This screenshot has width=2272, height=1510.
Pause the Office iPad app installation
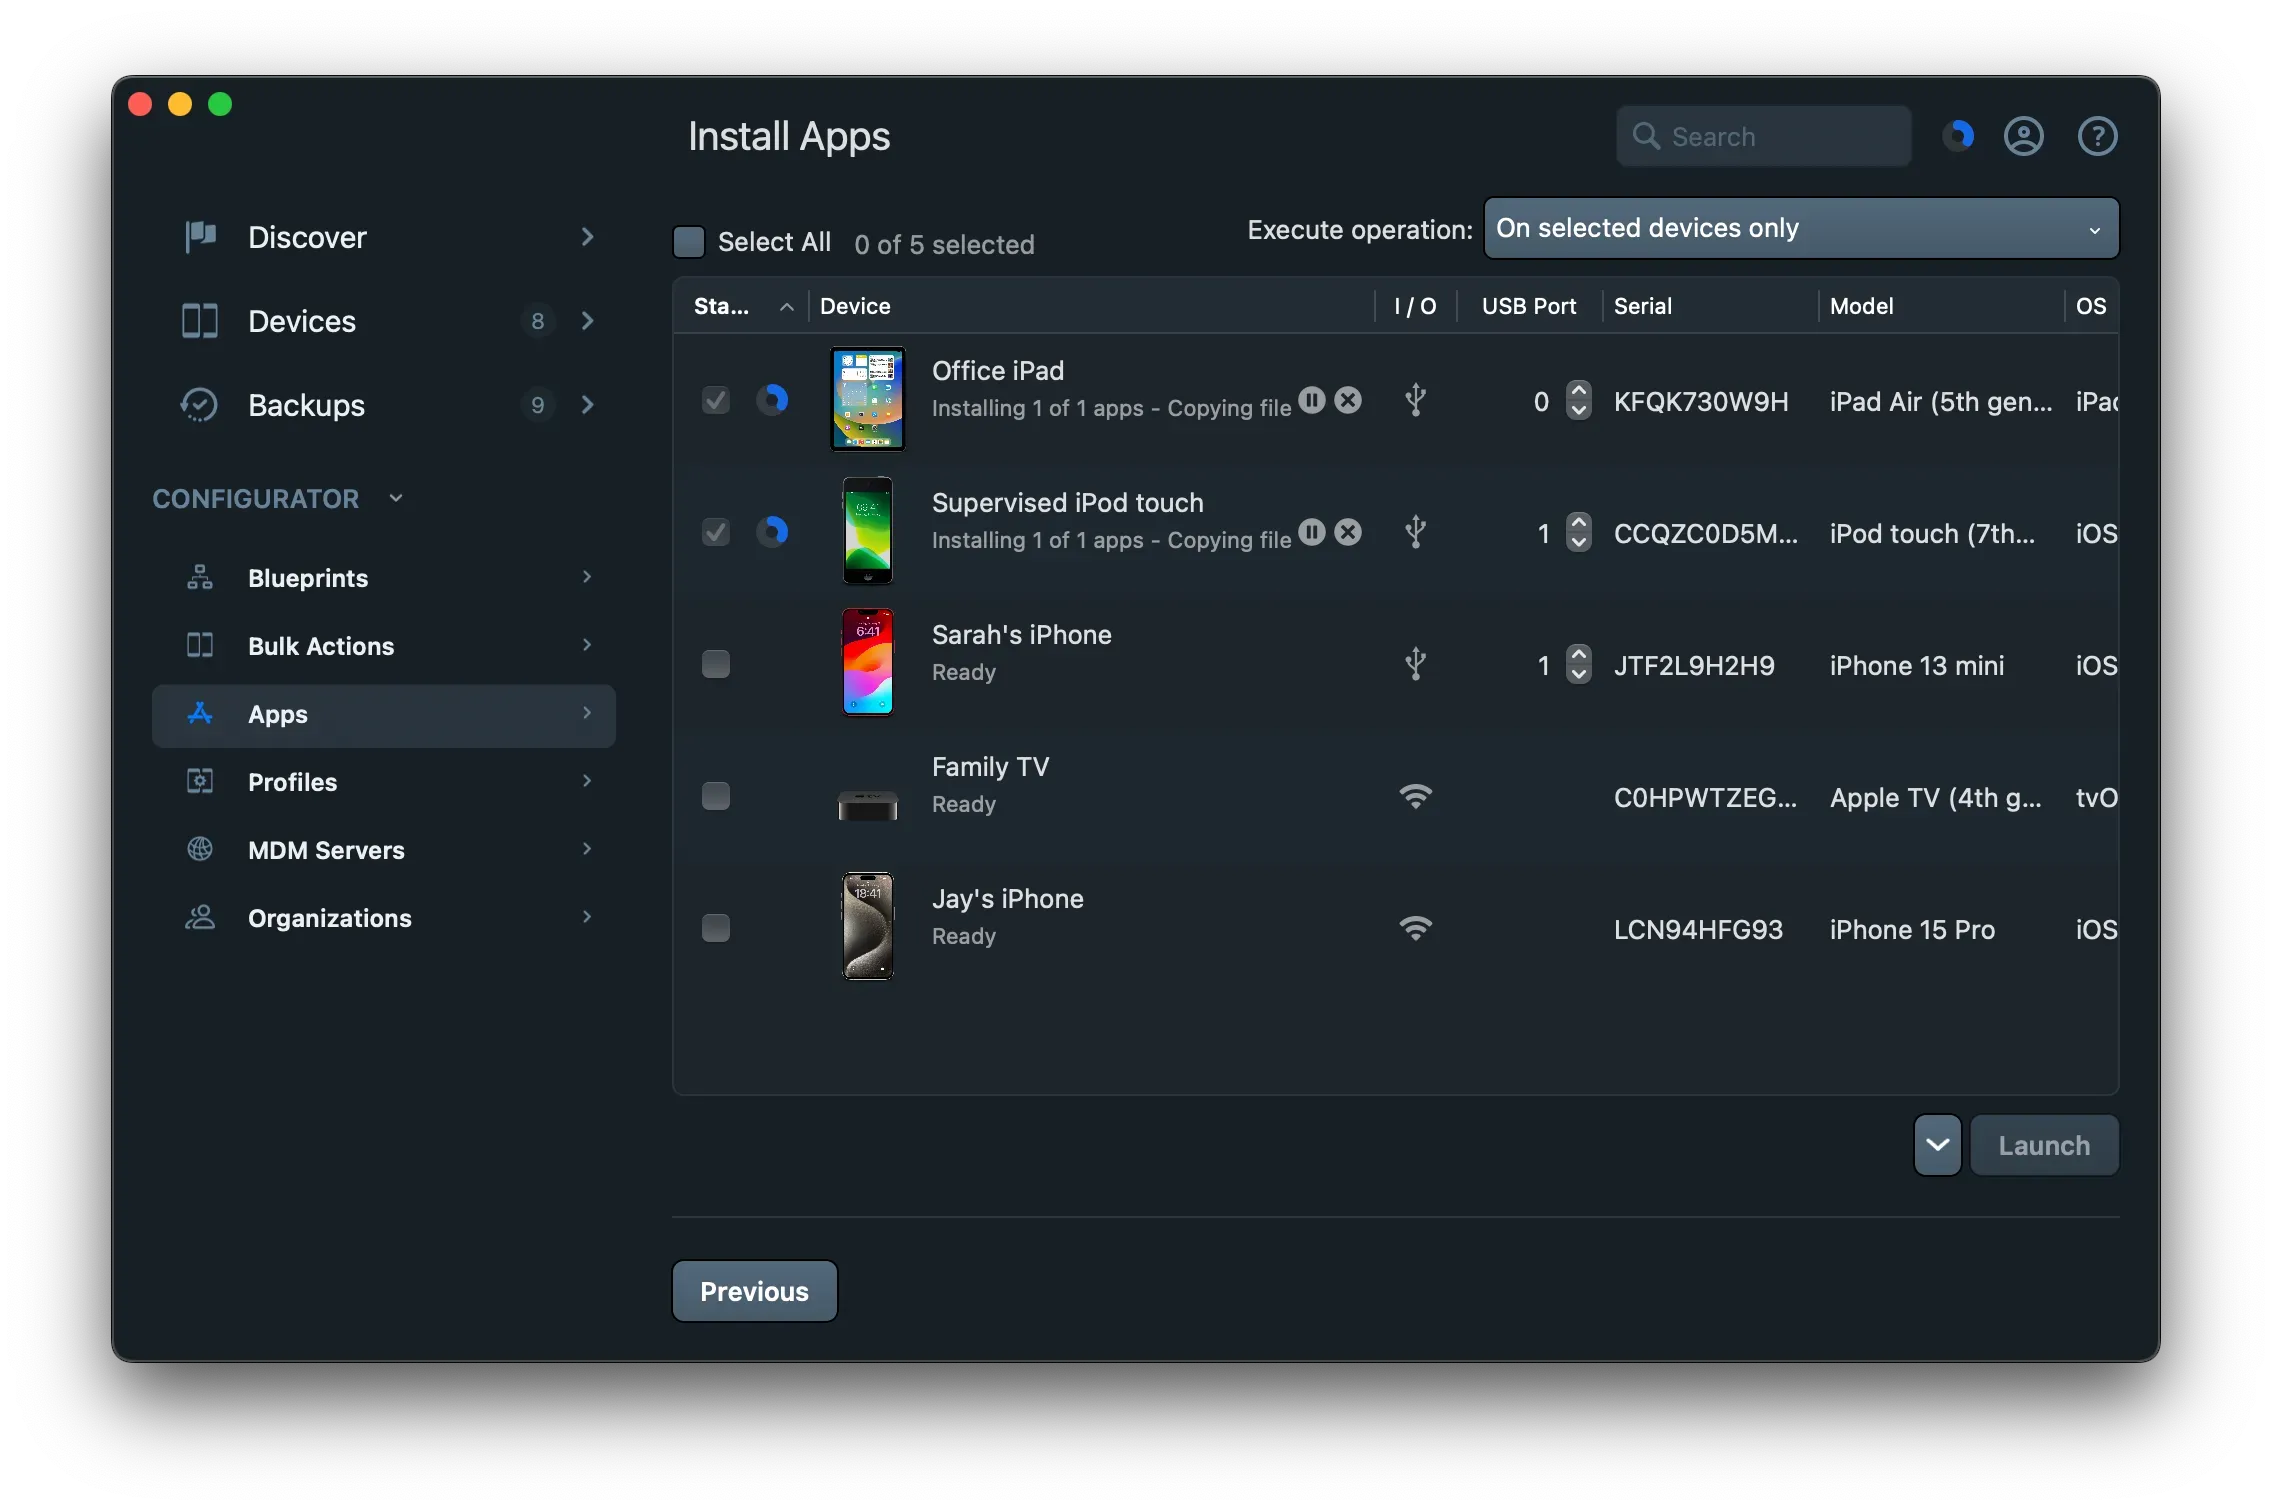pos(1312,399)
